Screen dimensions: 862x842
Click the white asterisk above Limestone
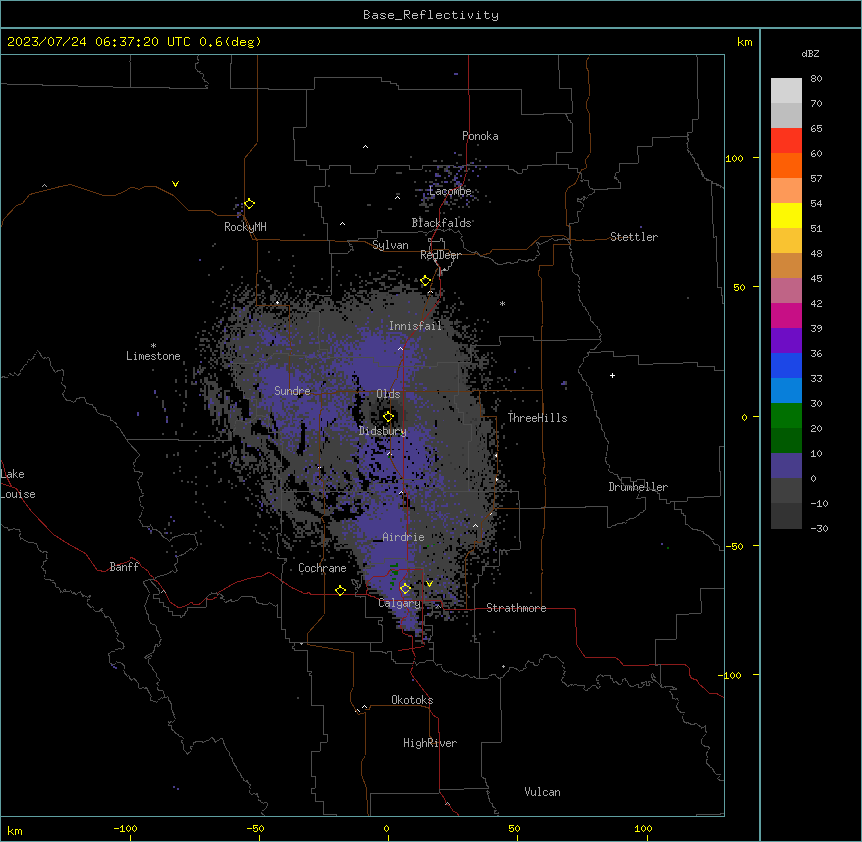tap(153, 345)
